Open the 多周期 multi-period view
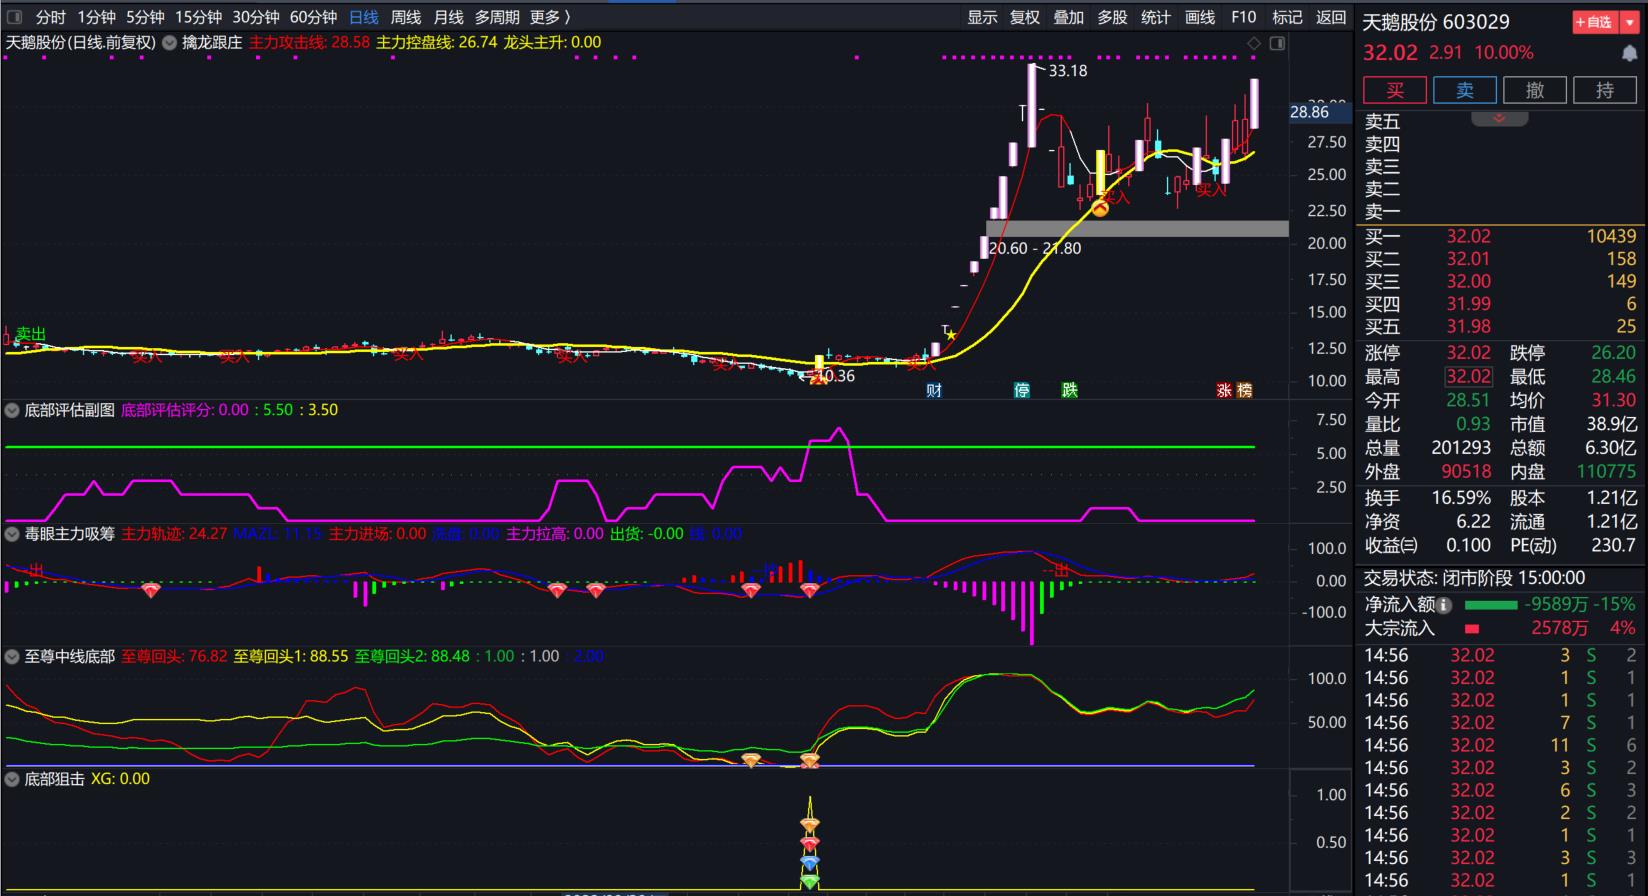Screen dimensions: 1648x896 [497, 17]
